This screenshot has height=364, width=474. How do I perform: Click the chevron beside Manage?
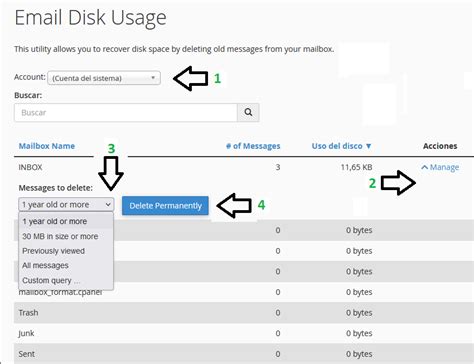coord(424,167)
